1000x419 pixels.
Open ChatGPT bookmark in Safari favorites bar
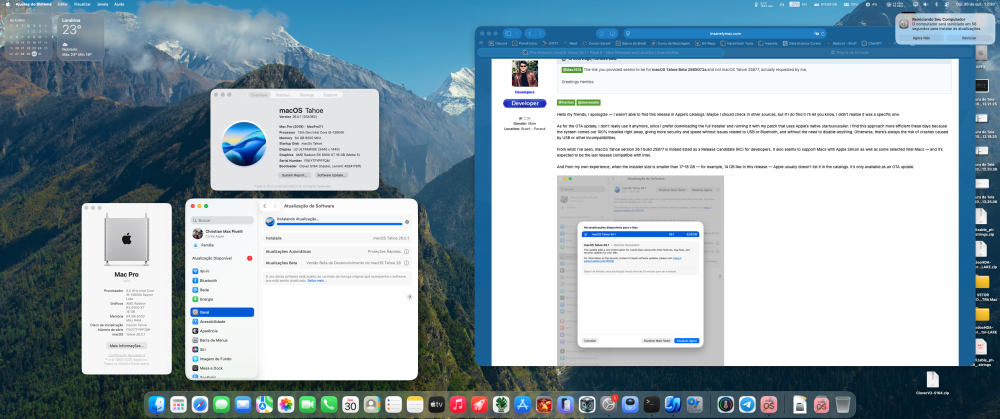click(x=872, y=43)
